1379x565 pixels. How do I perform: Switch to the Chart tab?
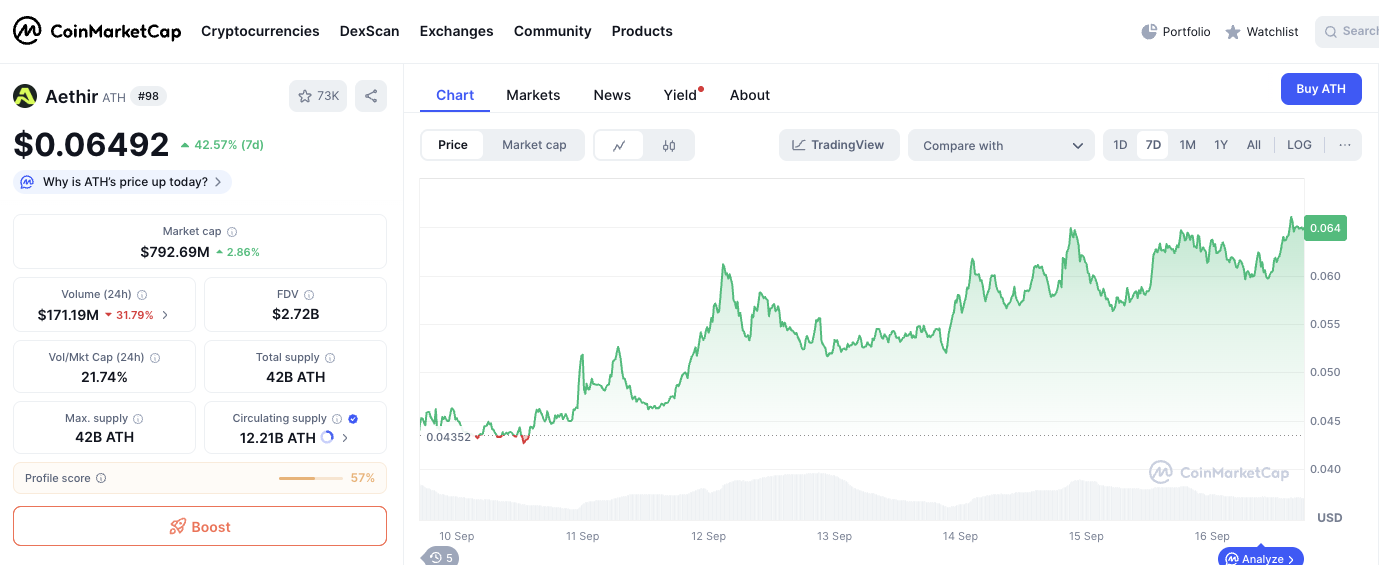[455, 95]
